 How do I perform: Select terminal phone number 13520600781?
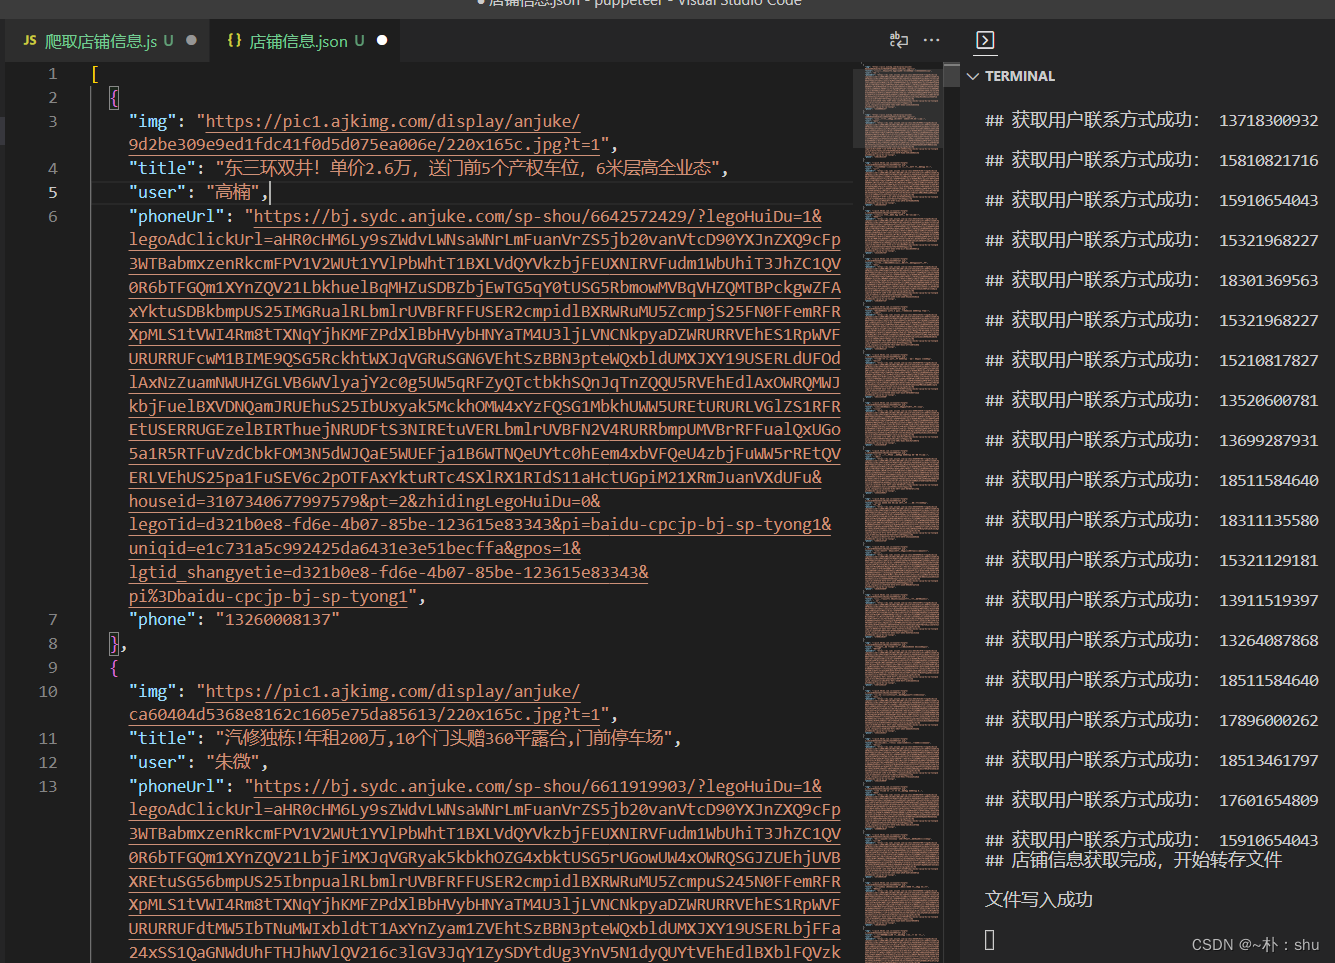tap(1268, 400)
